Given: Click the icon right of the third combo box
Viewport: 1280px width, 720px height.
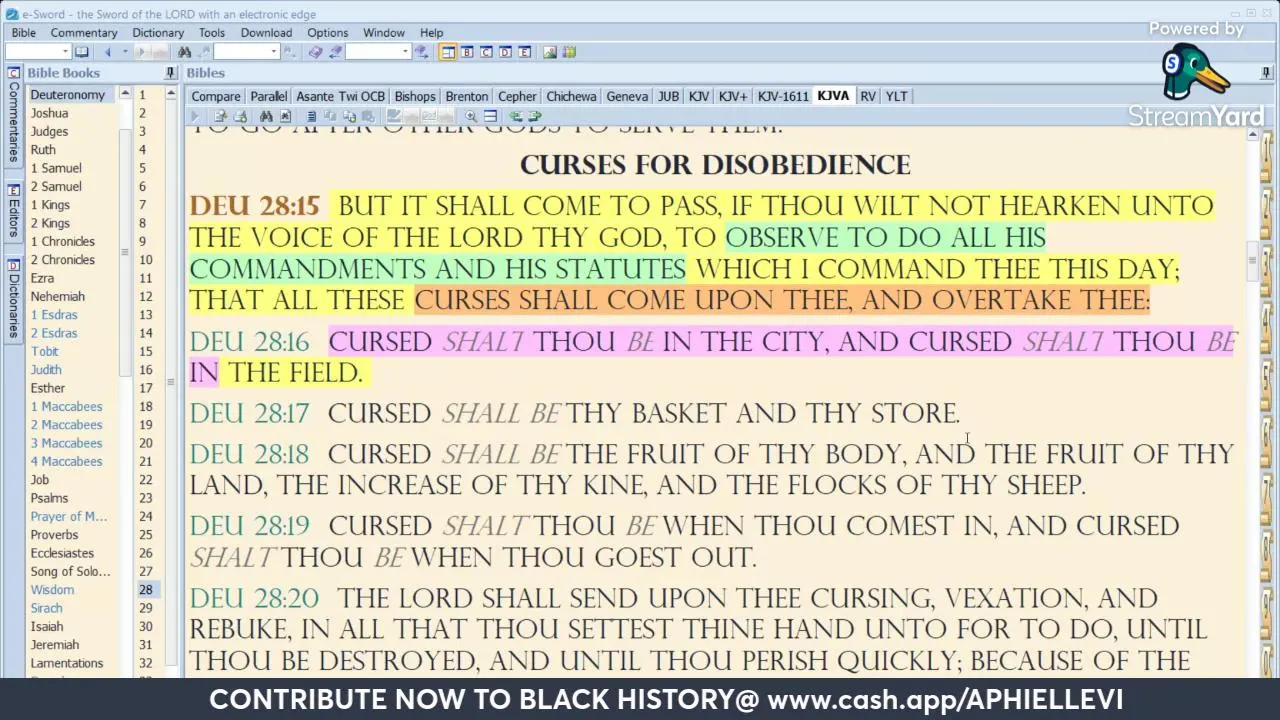Looking at the screenshot, I should click(421, 52).
